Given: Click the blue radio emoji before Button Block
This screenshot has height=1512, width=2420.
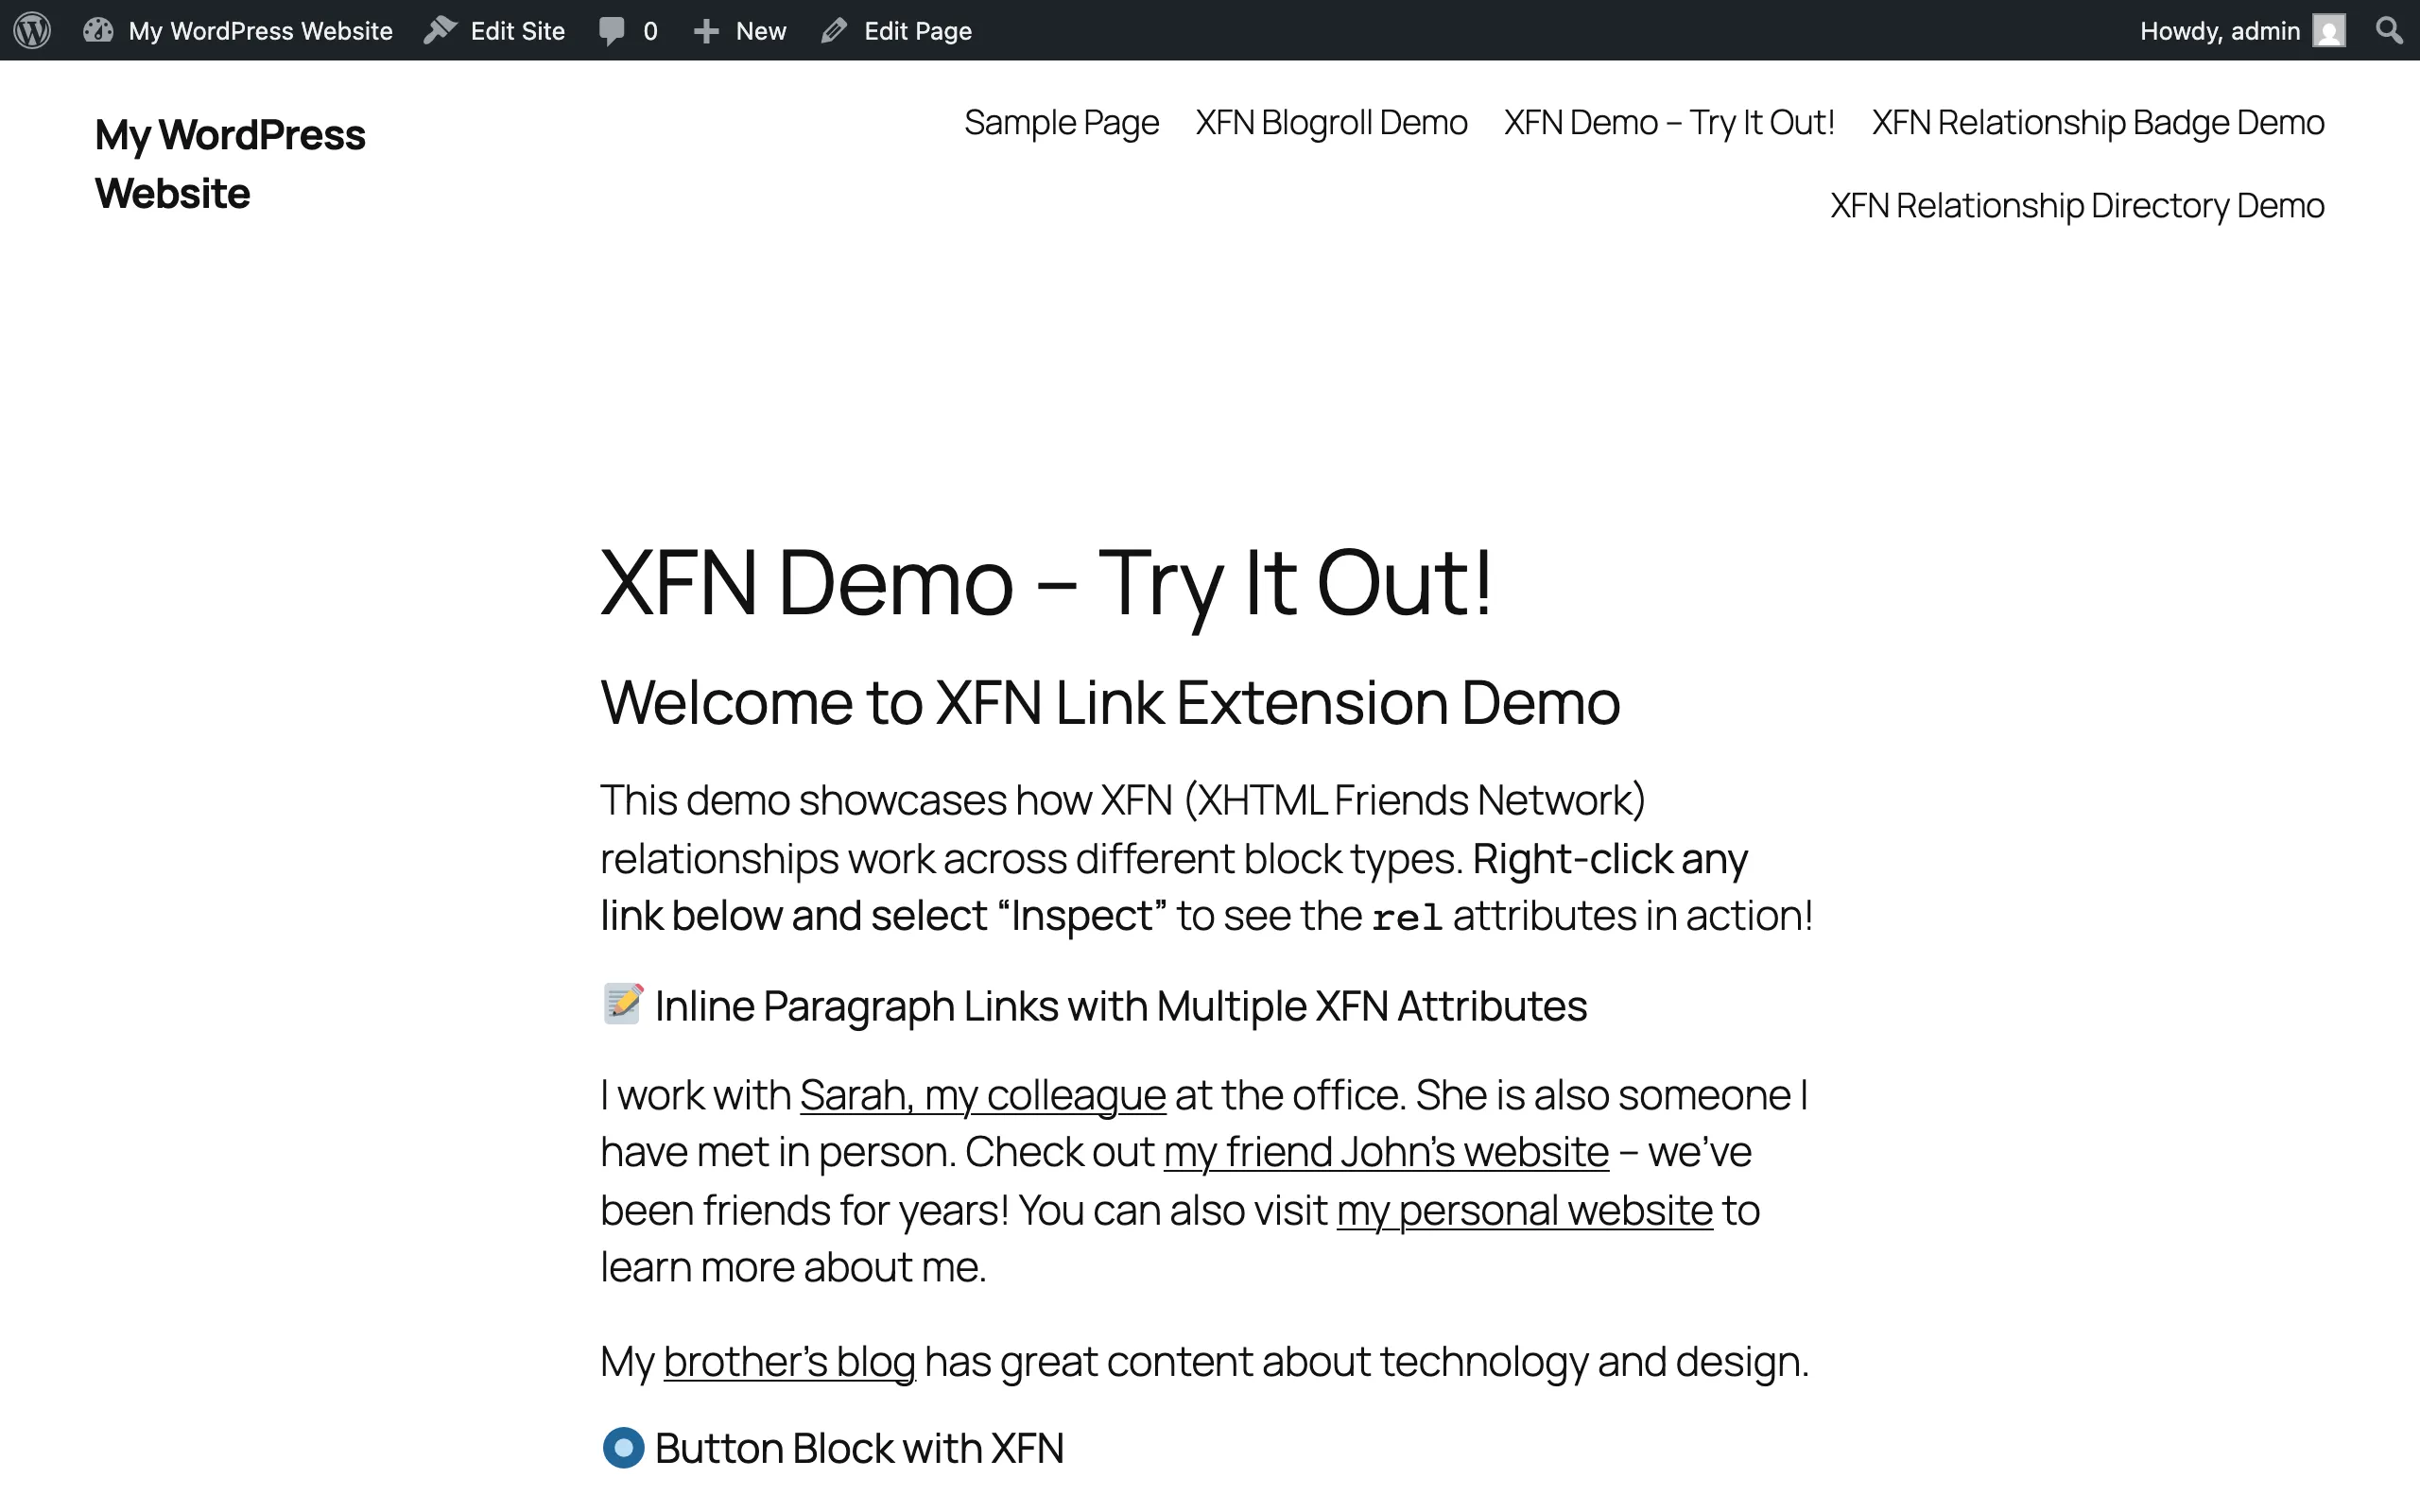Looking at the screenshot, I should (623, 1448).
